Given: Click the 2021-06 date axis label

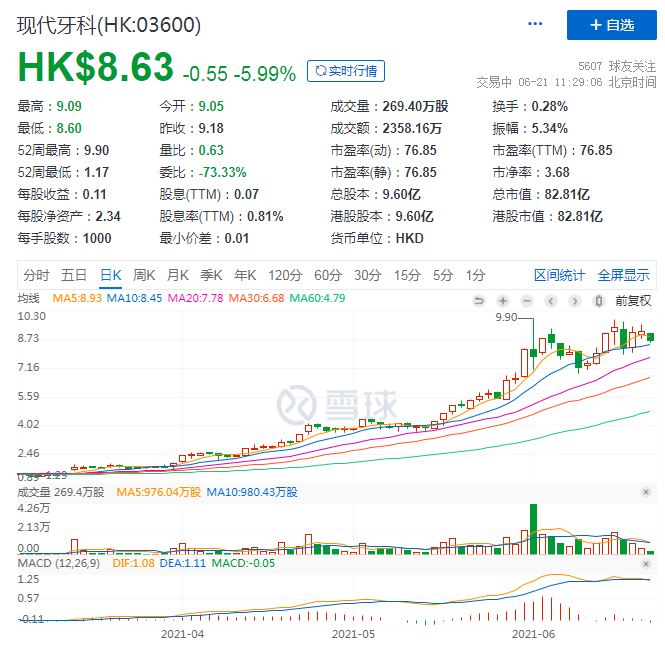Looking at the screenshot, I should [534, 634].
